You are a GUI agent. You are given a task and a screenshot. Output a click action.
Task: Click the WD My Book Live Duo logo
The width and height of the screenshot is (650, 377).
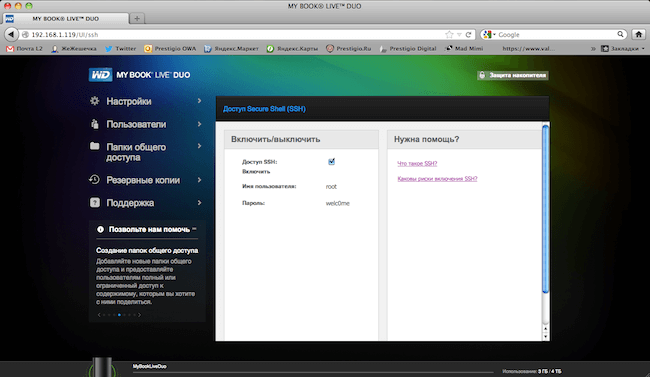pyautogui.click(x=140, y=75)
